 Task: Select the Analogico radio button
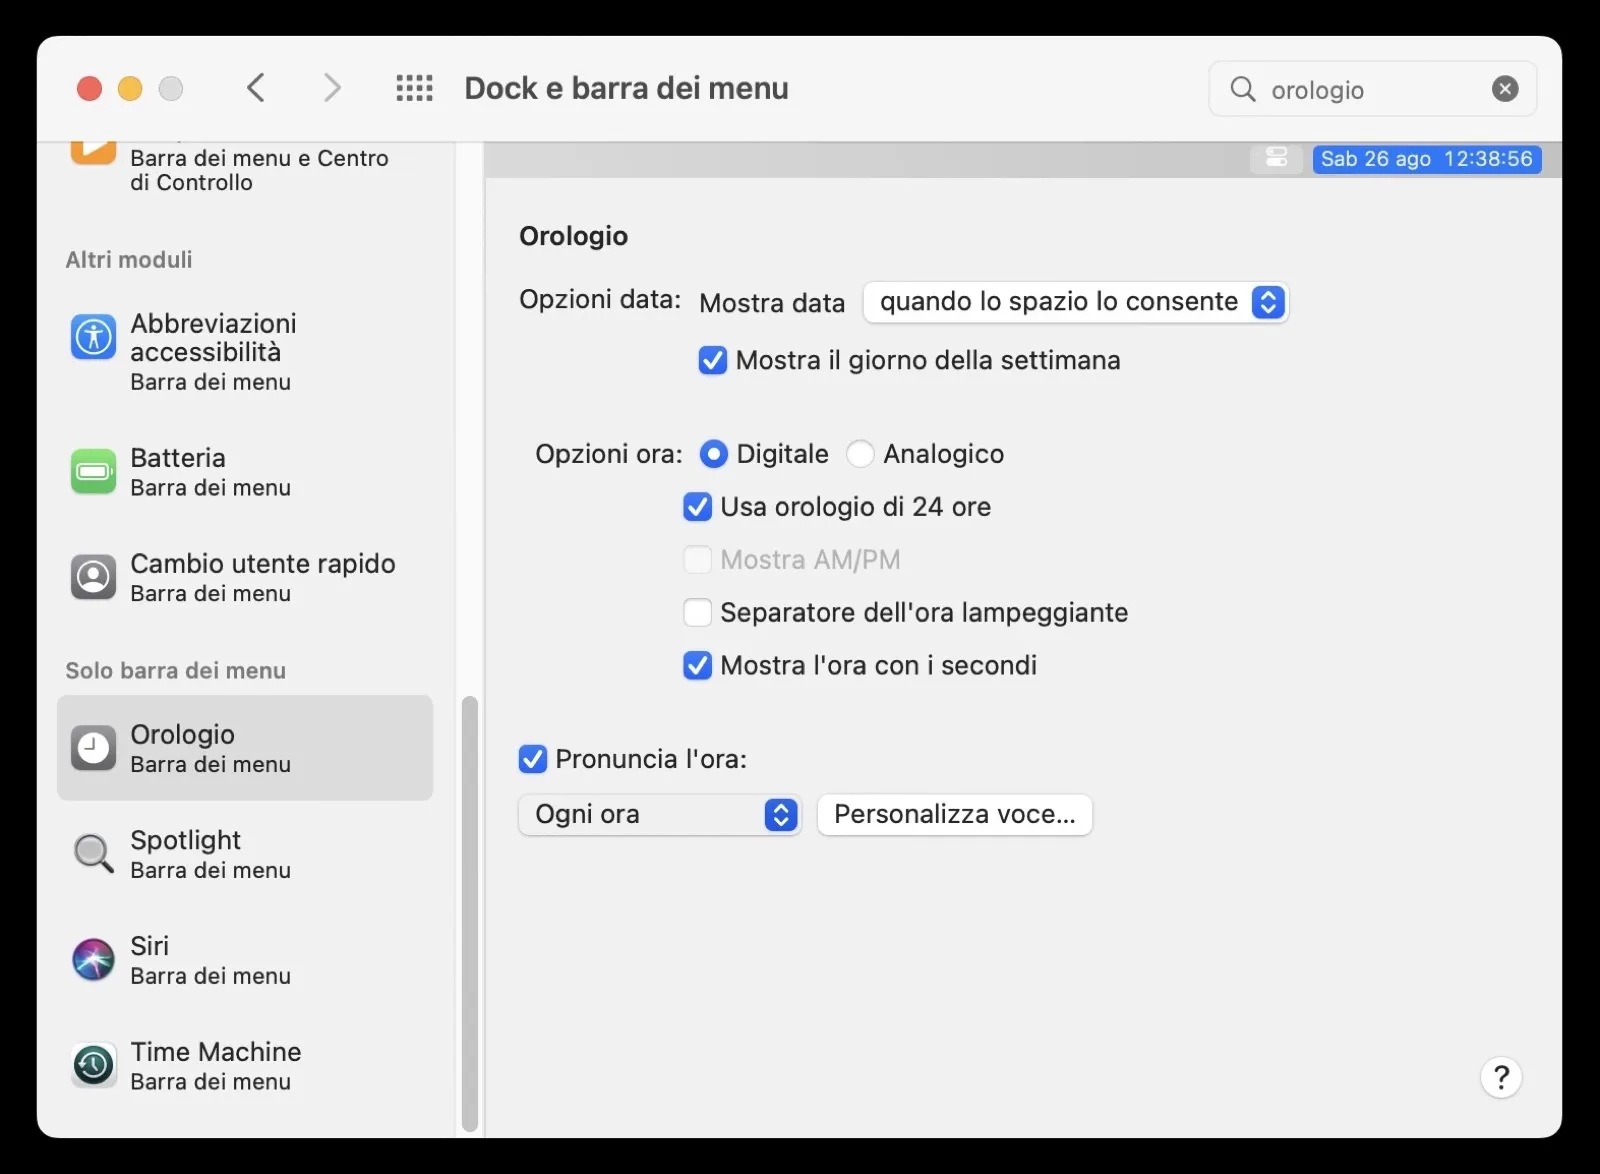[x=860, y=454]
